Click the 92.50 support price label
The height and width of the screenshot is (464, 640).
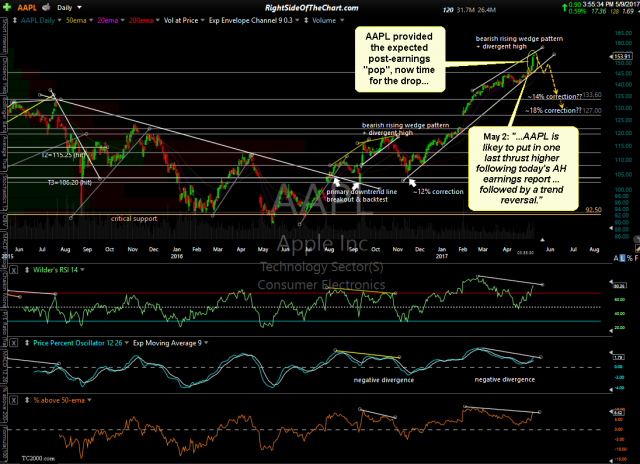click(593, 210)
